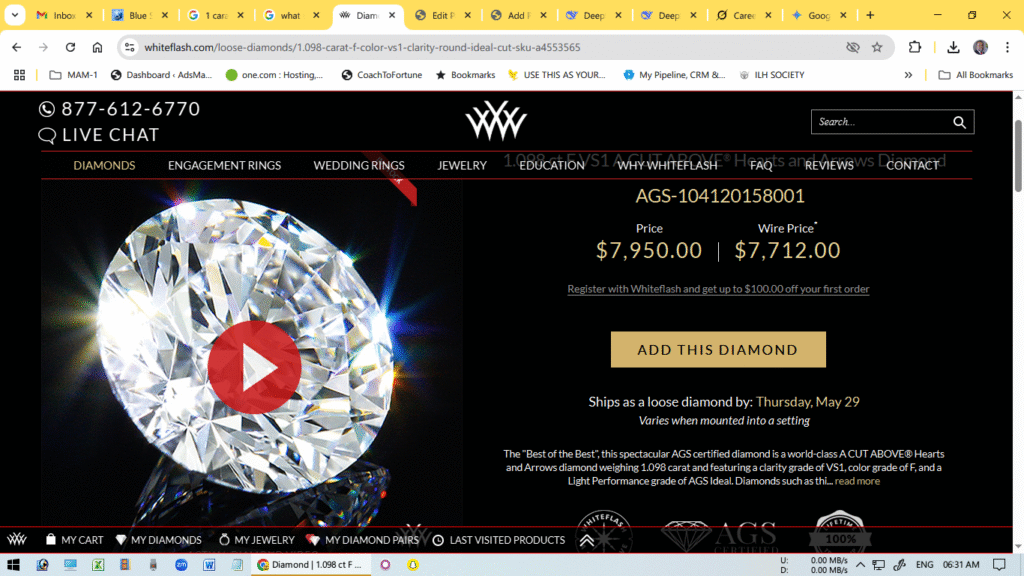Click the search magnifier icon
The height and width of the screenshot is (576, 1024).
click(959, 122)
